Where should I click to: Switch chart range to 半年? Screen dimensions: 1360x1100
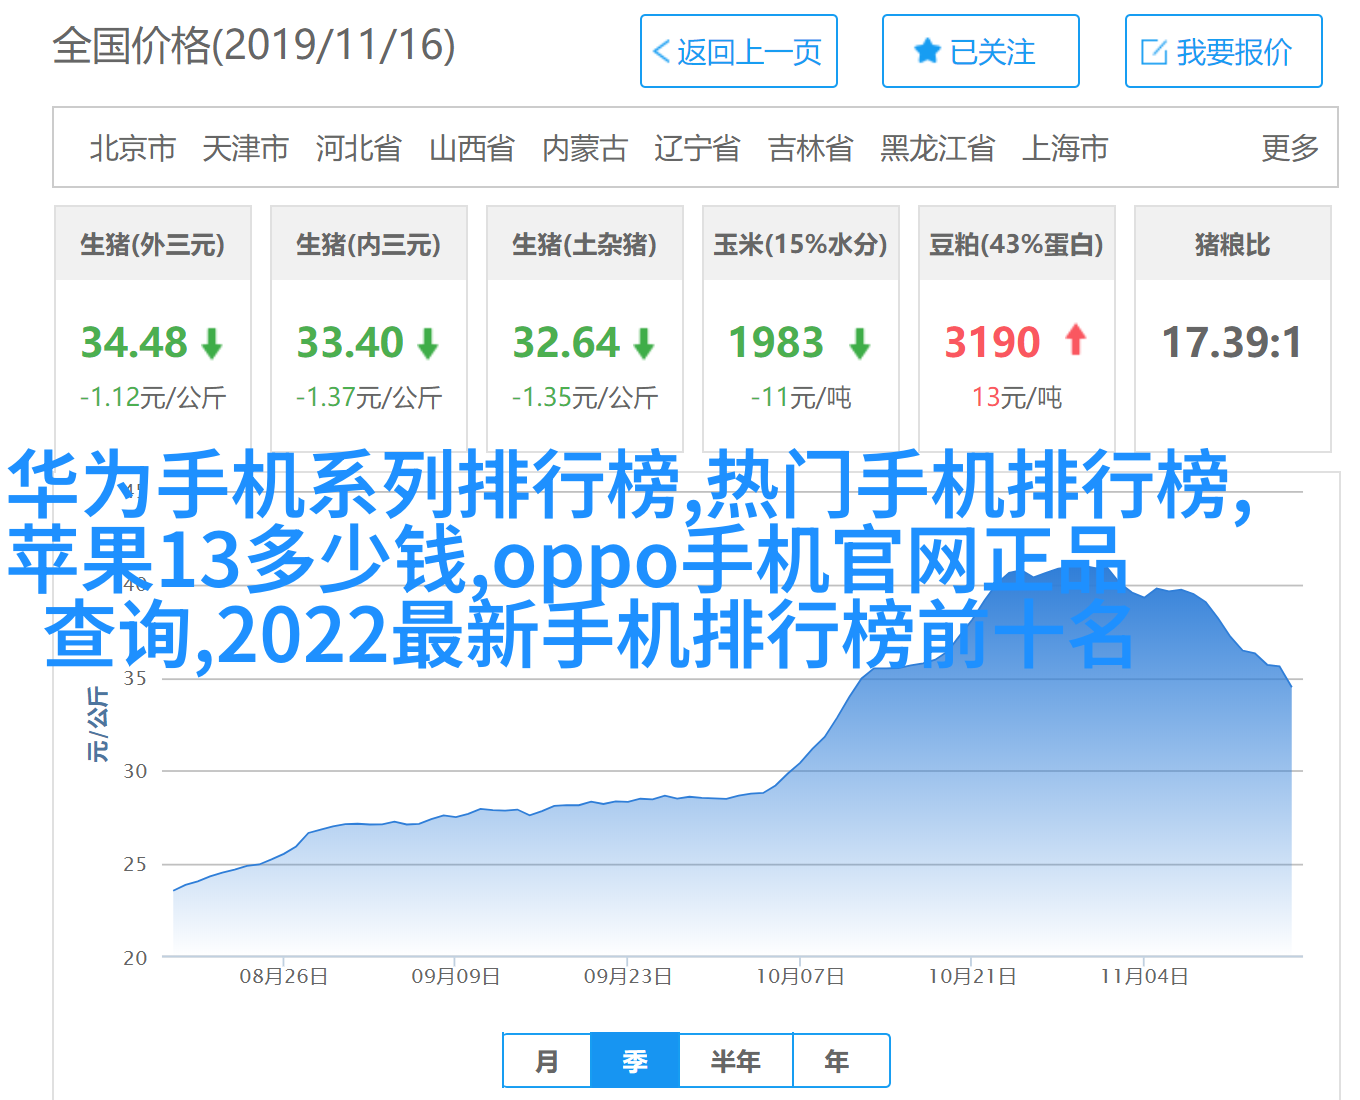point(736,1060)
